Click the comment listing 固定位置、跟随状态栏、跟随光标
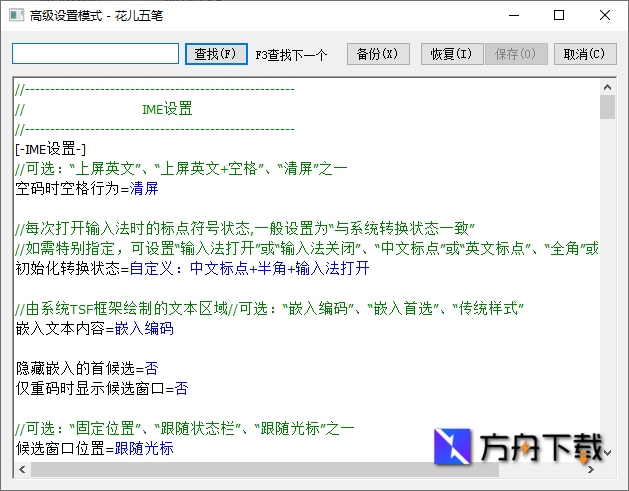This screenshot has width=629, height=491. point(185,428)
